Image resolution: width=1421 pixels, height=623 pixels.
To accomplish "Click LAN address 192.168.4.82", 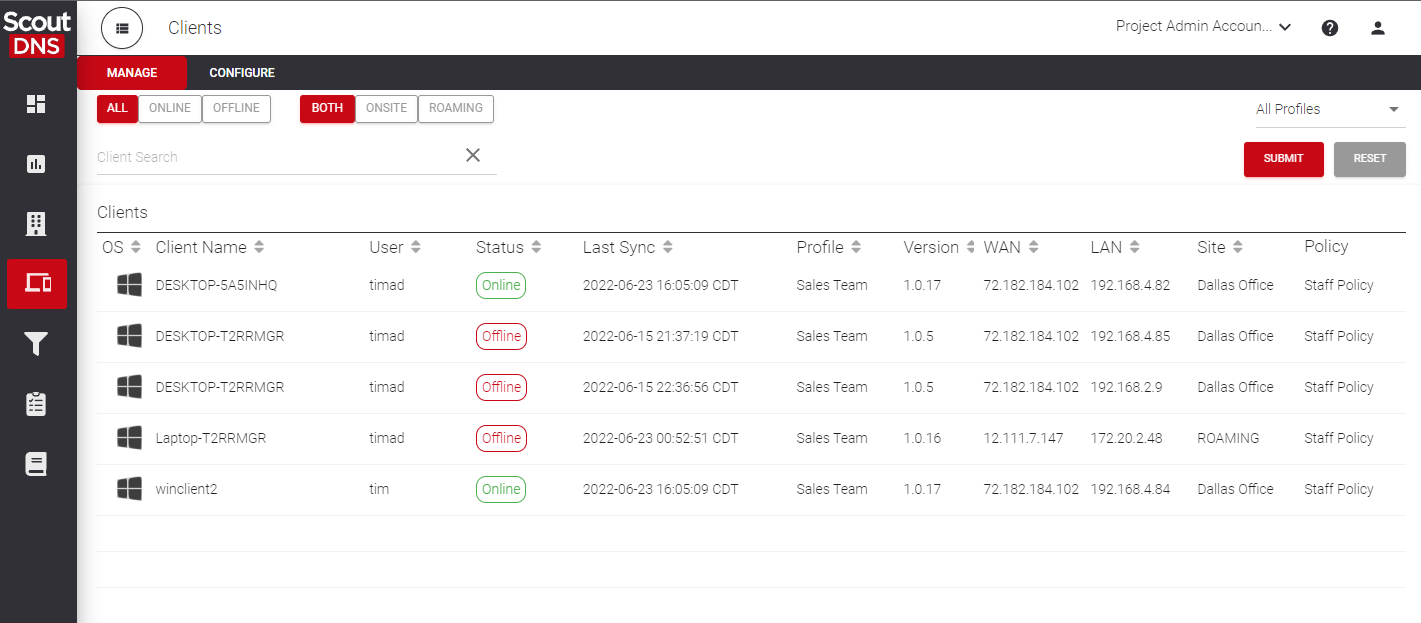I will pos(1130,285).
